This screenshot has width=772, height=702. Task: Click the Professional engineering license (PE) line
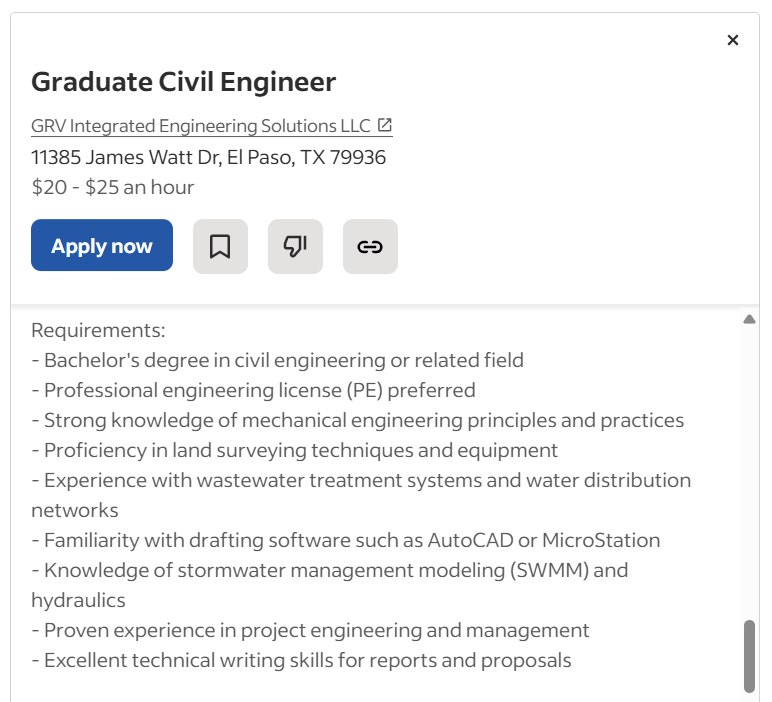(254, 390)
